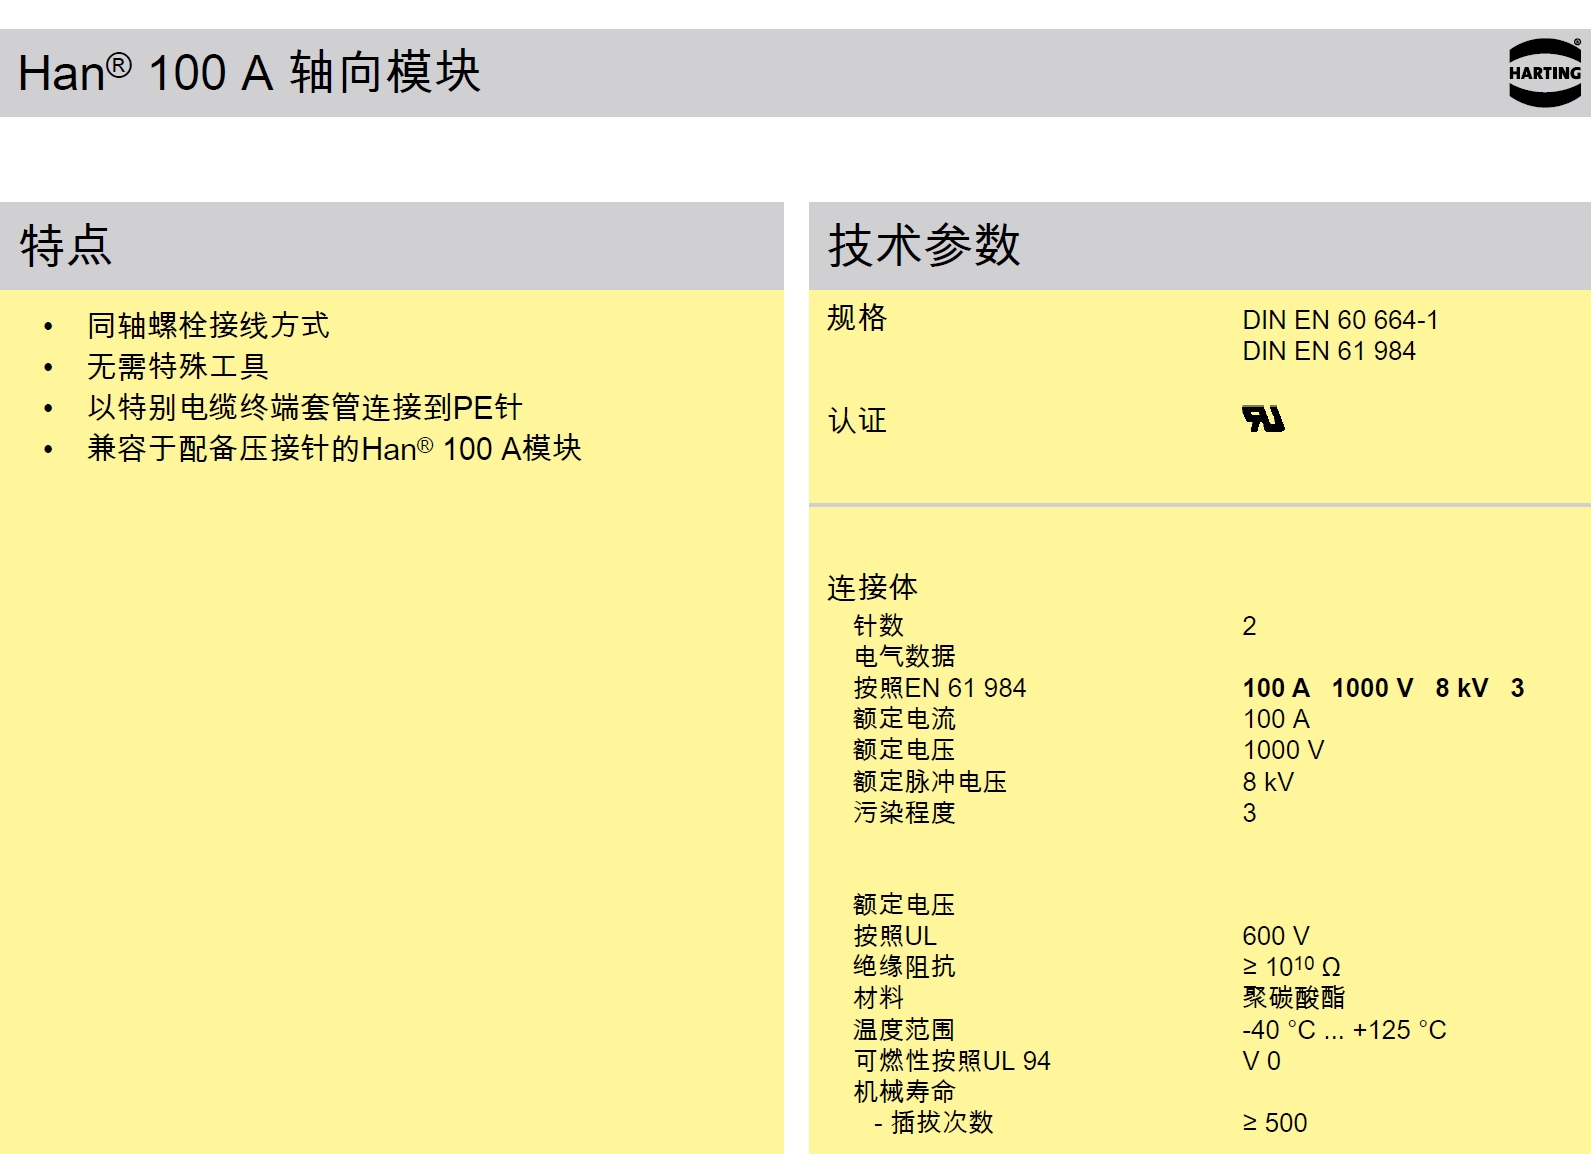Click the '聚碳酸酯' material value
Viewport: 1591px width, 1154px height.
(1294, 998)
